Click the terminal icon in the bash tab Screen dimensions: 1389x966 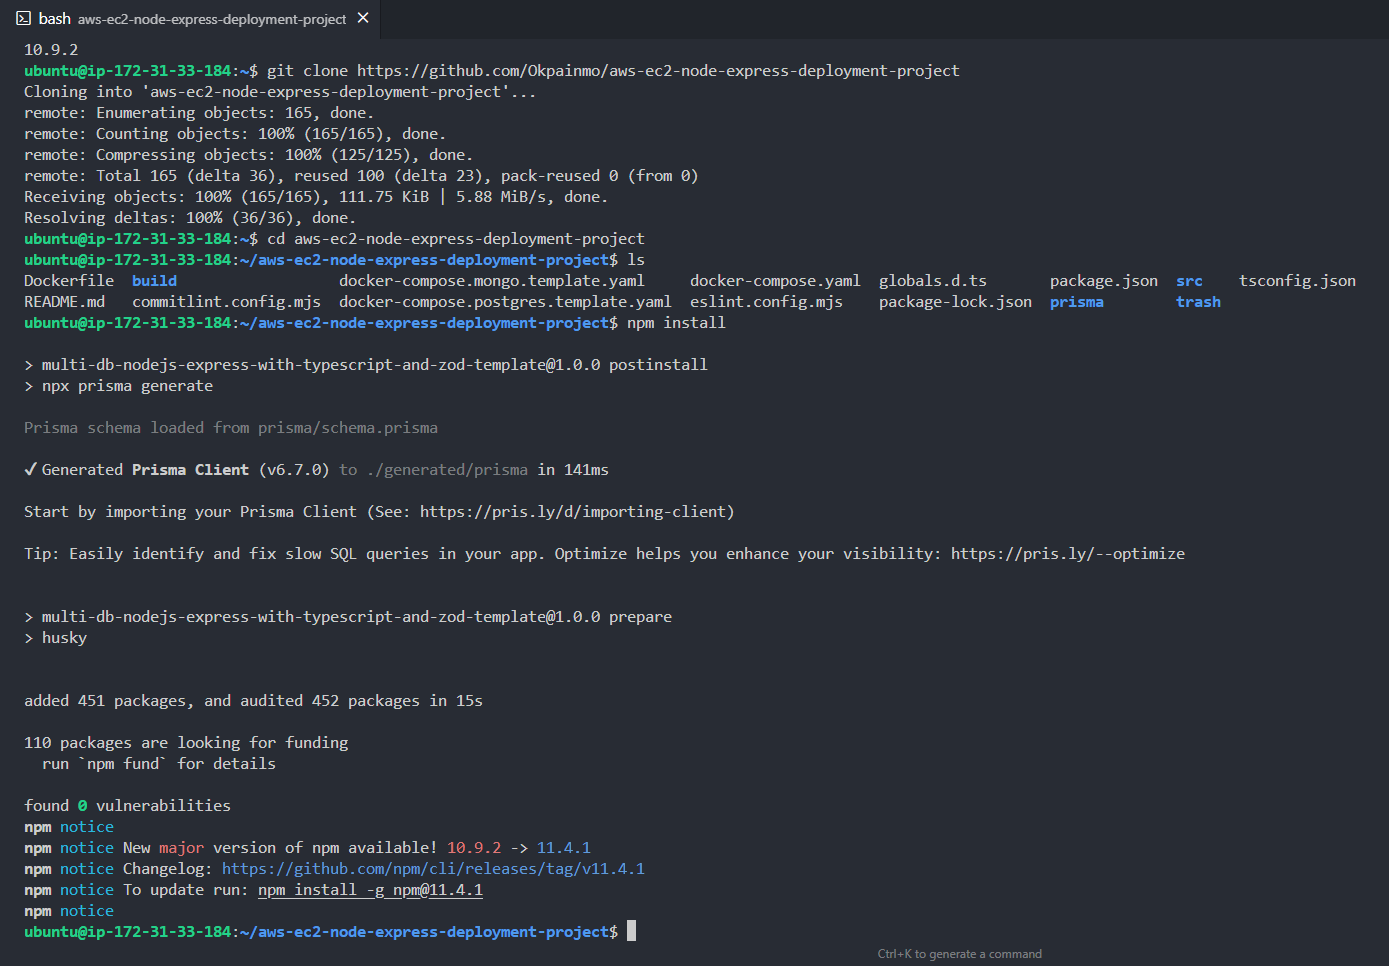pos(23,19)
